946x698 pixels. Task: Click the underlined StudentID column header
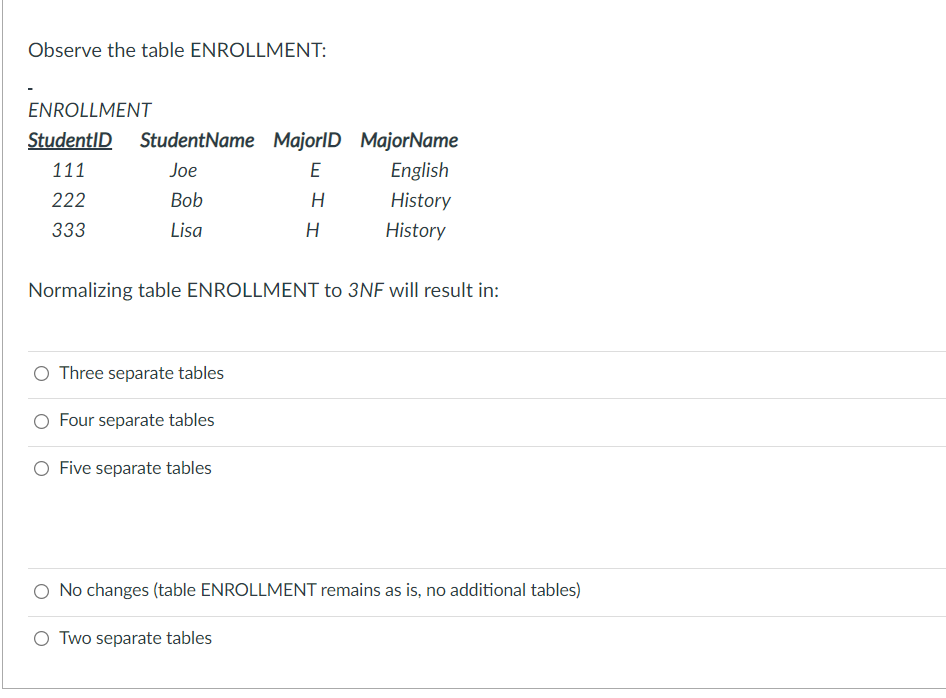click(70, 140)
